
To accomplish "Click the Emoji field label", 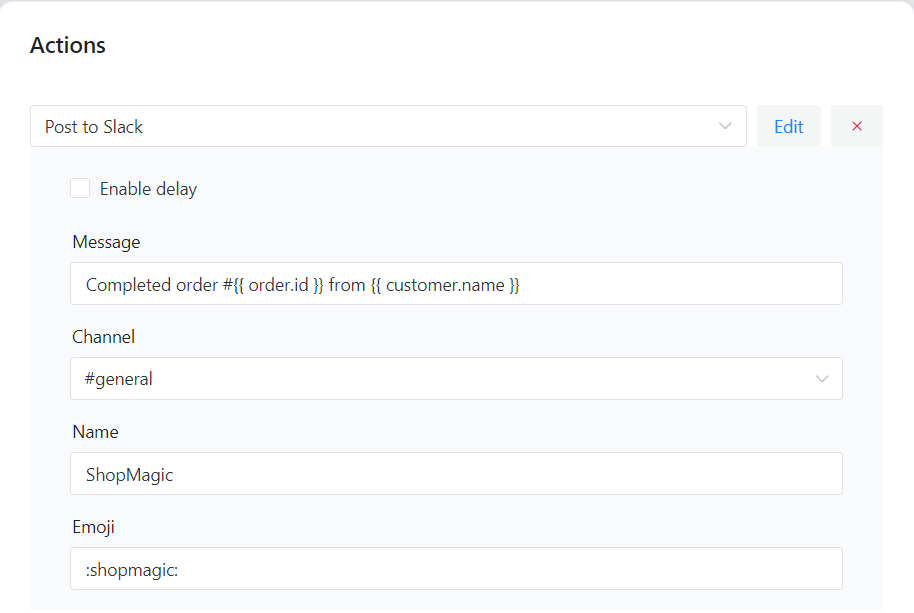I will click(93, 527).
